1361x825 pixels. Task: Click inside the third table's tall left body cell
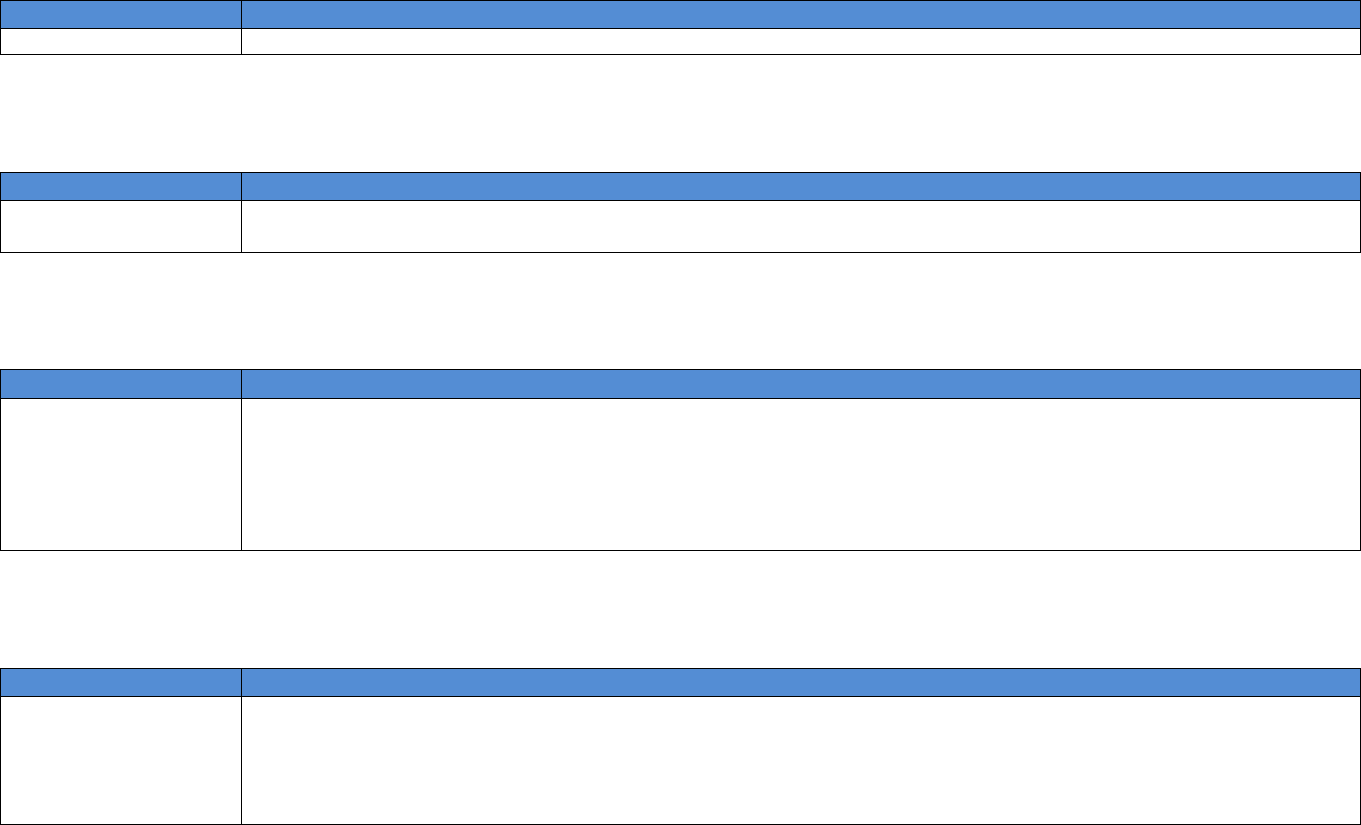point(121,474)
